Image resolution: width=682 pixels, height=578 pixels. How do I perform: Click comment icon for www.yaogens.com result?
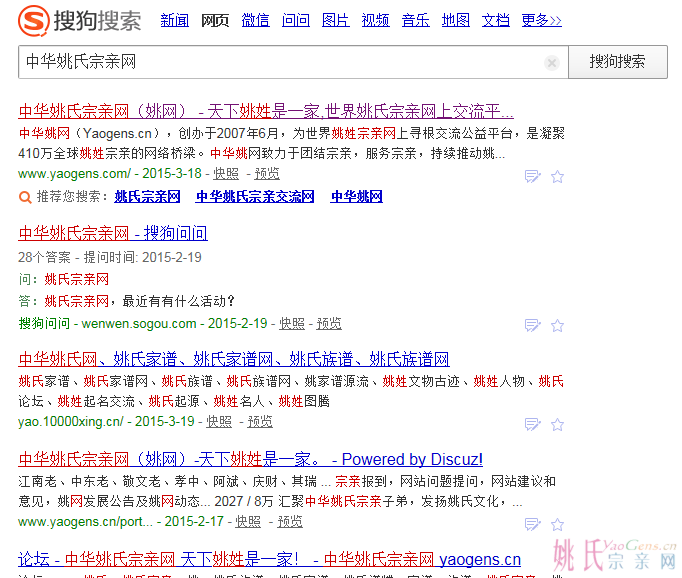tap(532, 177)
